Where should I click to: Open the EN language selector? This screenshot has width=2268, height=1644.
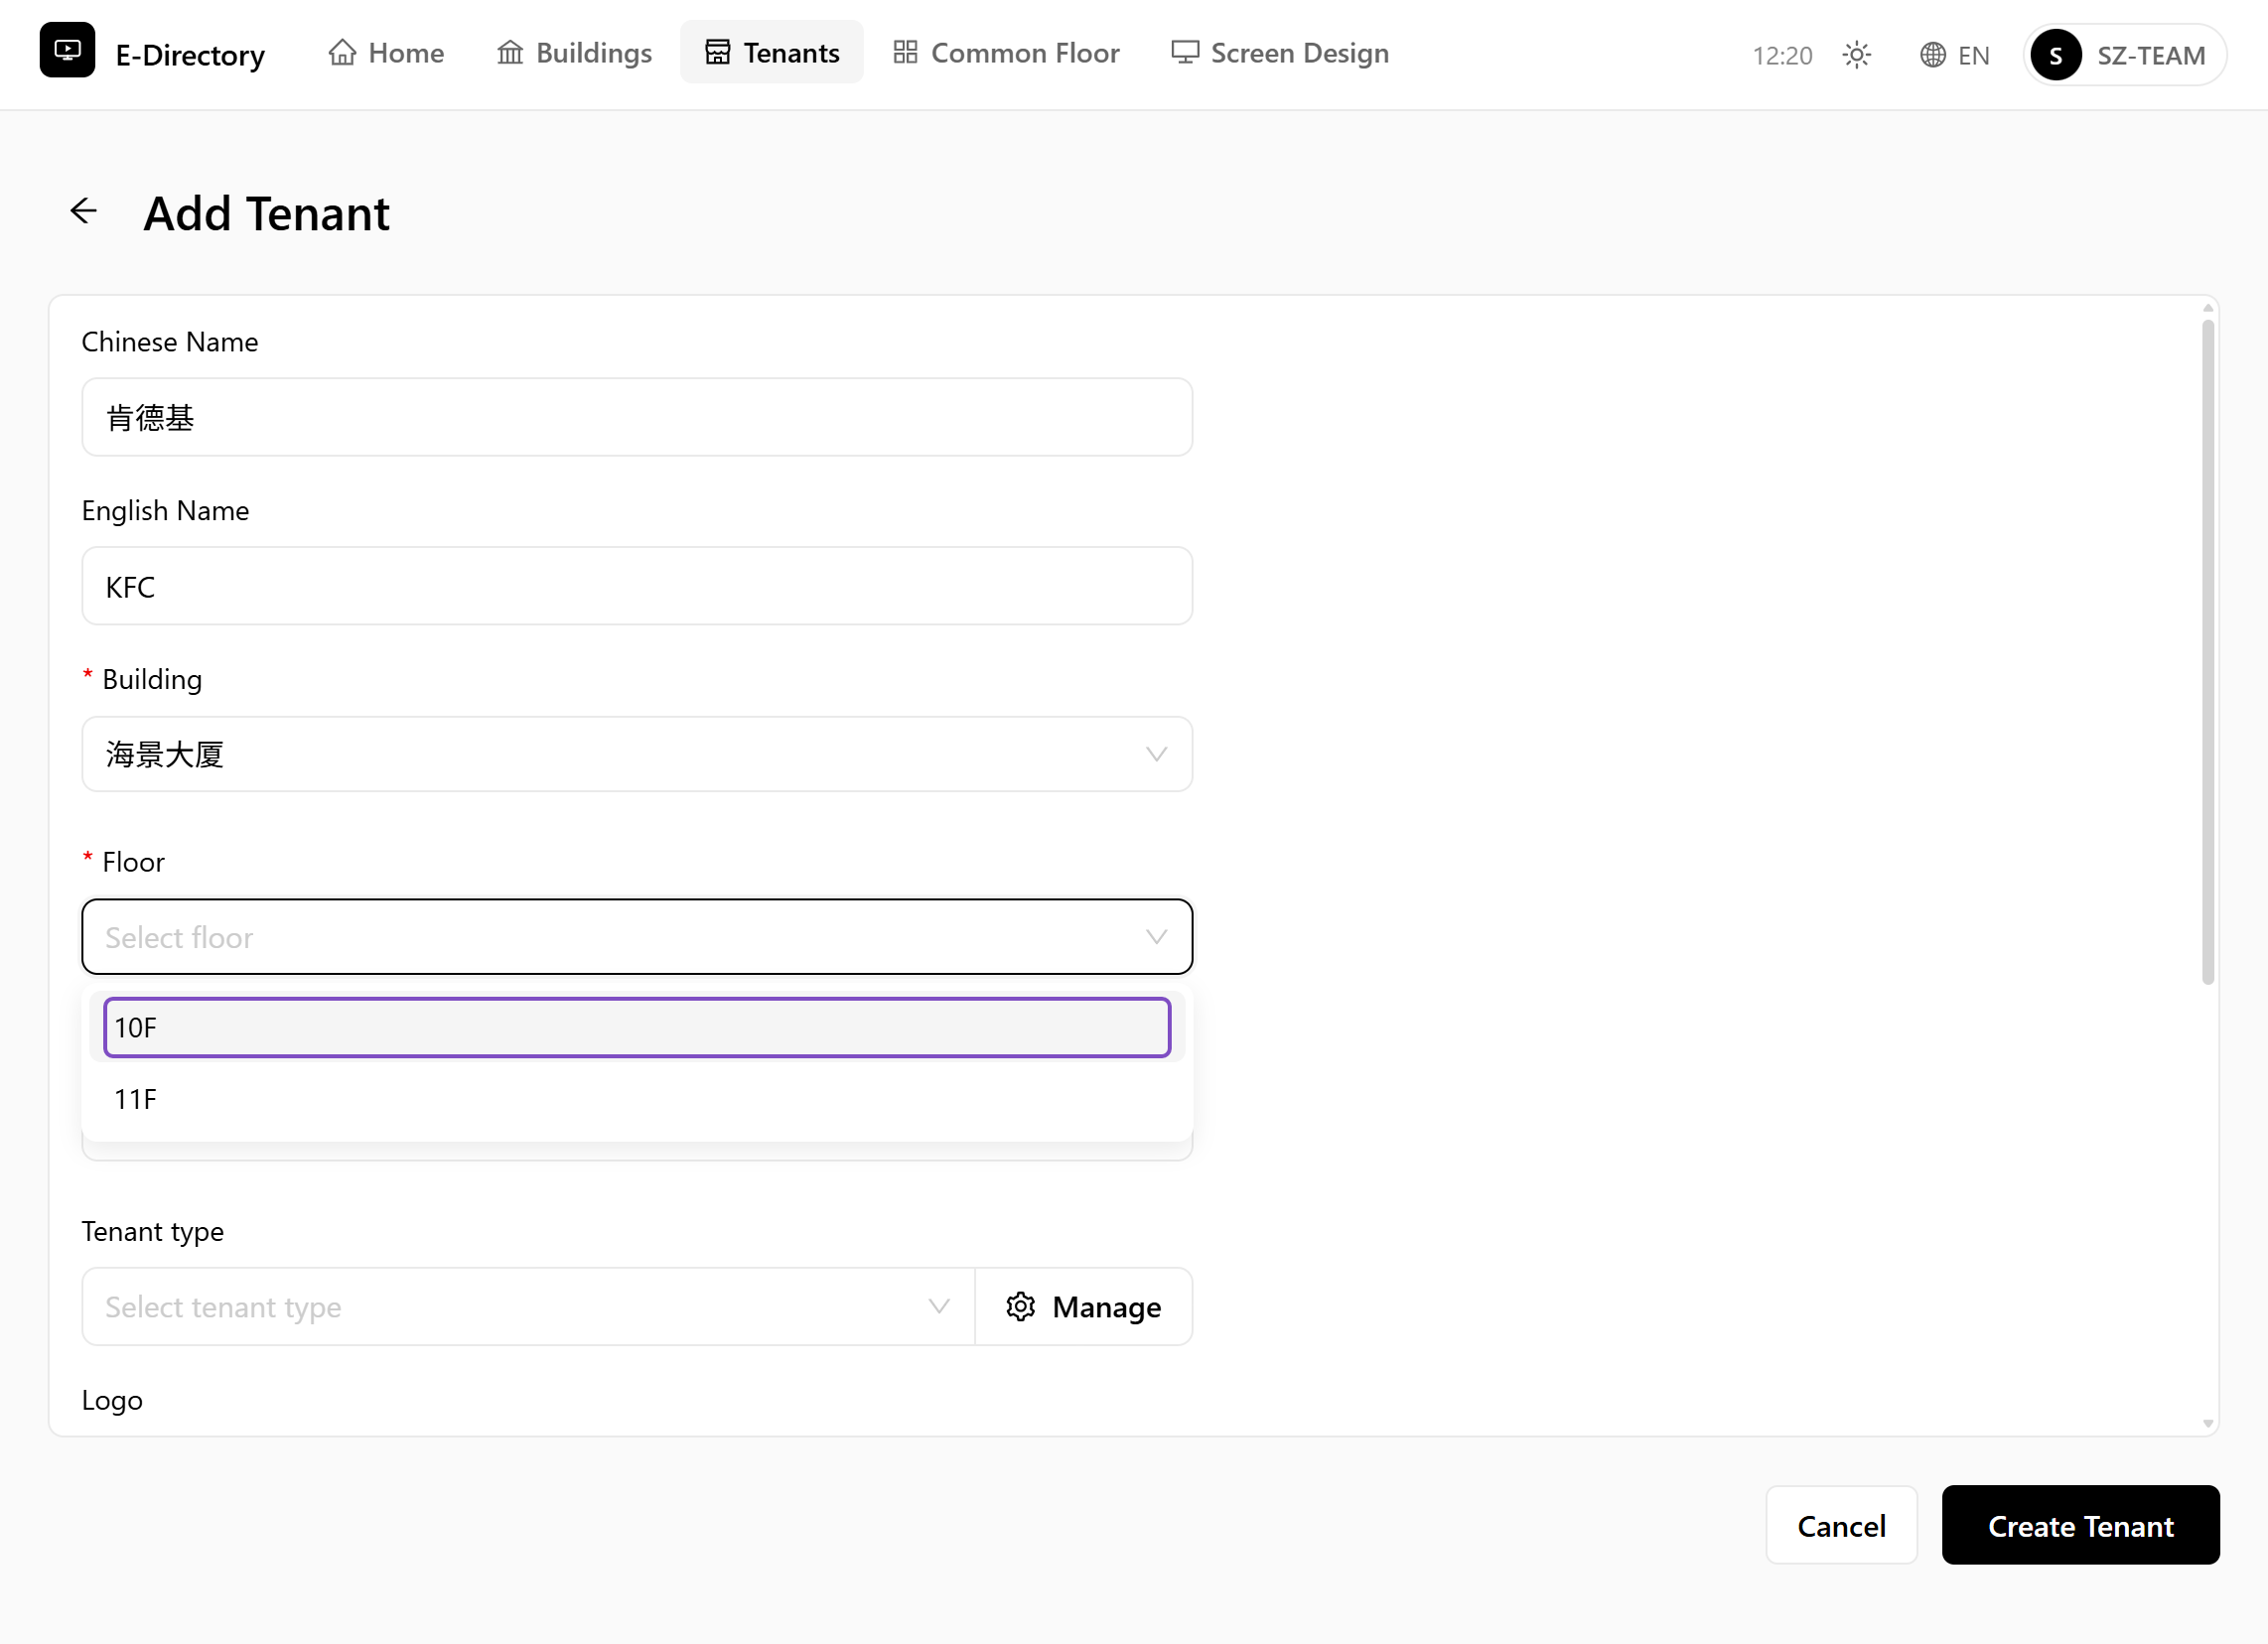point(1954,55)
